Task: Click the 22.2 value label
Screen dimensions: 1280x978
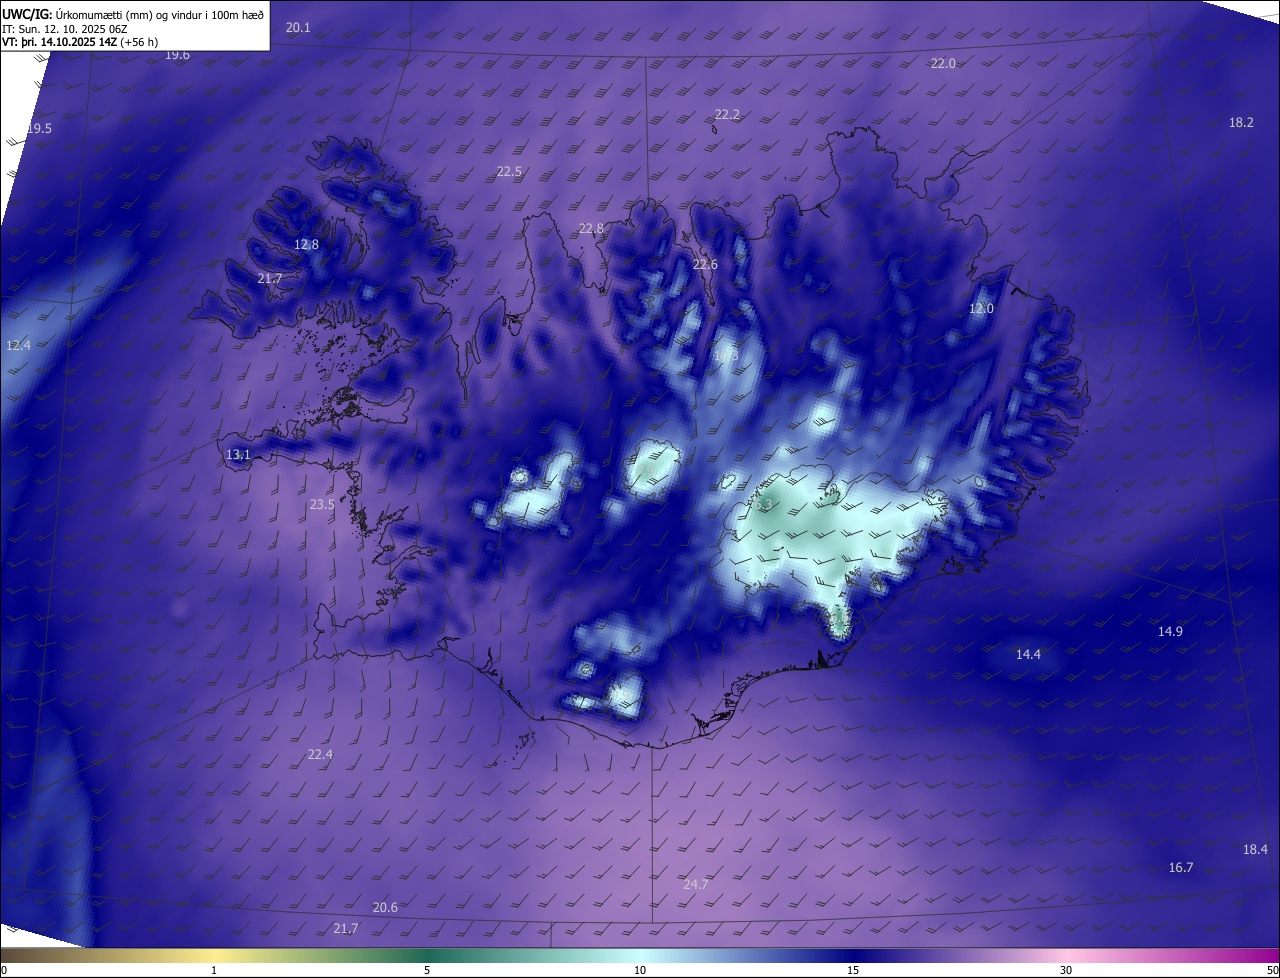Action: tap(727, 115)
